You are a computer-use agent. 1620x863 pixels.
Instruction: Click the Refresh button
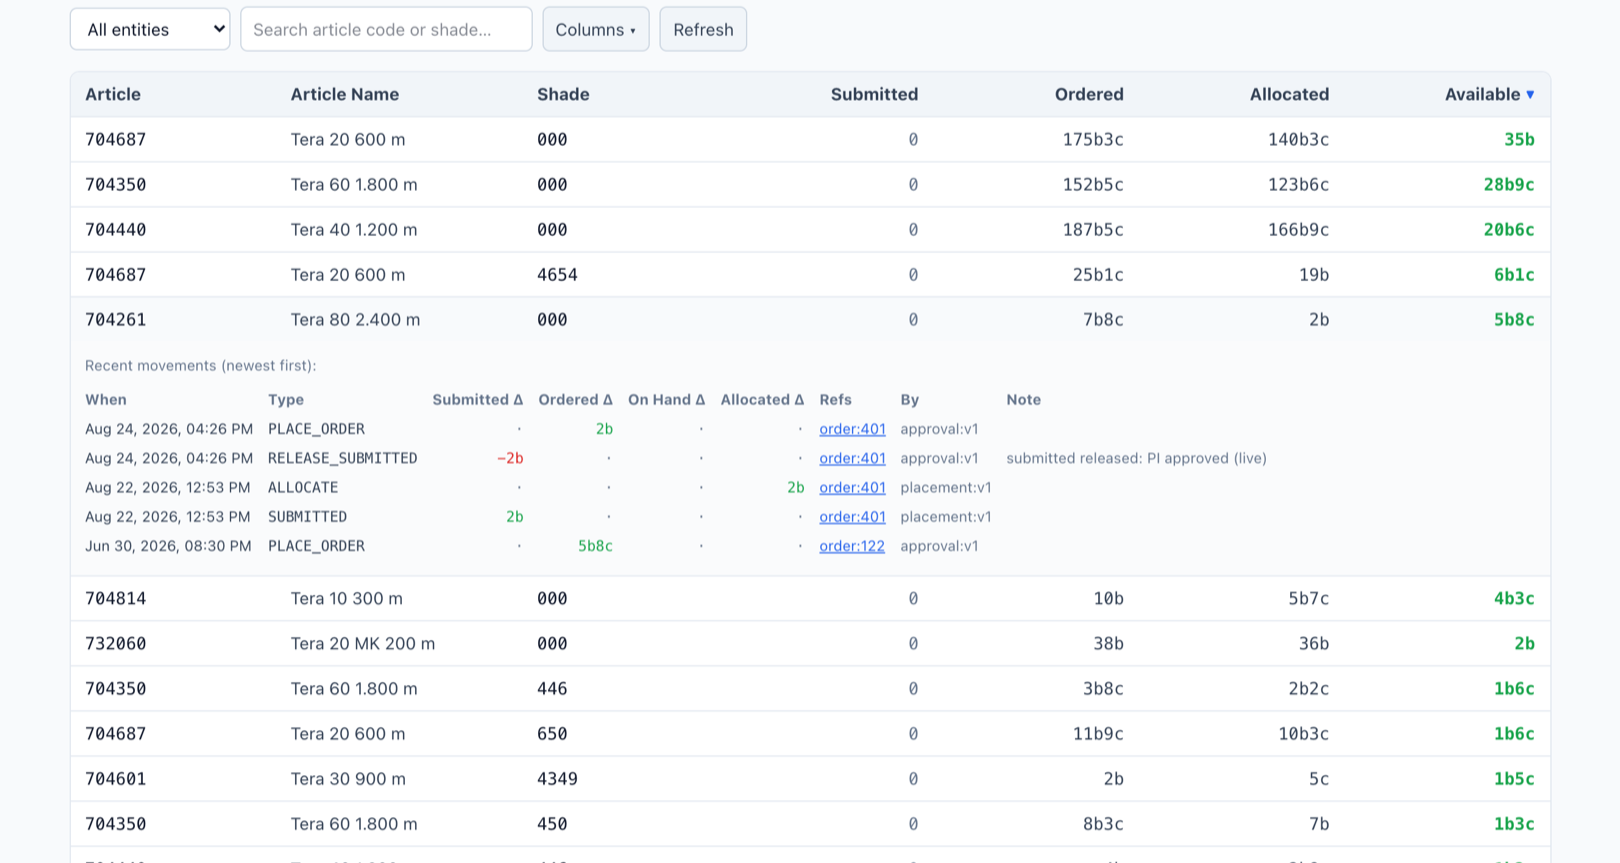tap(703, 29)
